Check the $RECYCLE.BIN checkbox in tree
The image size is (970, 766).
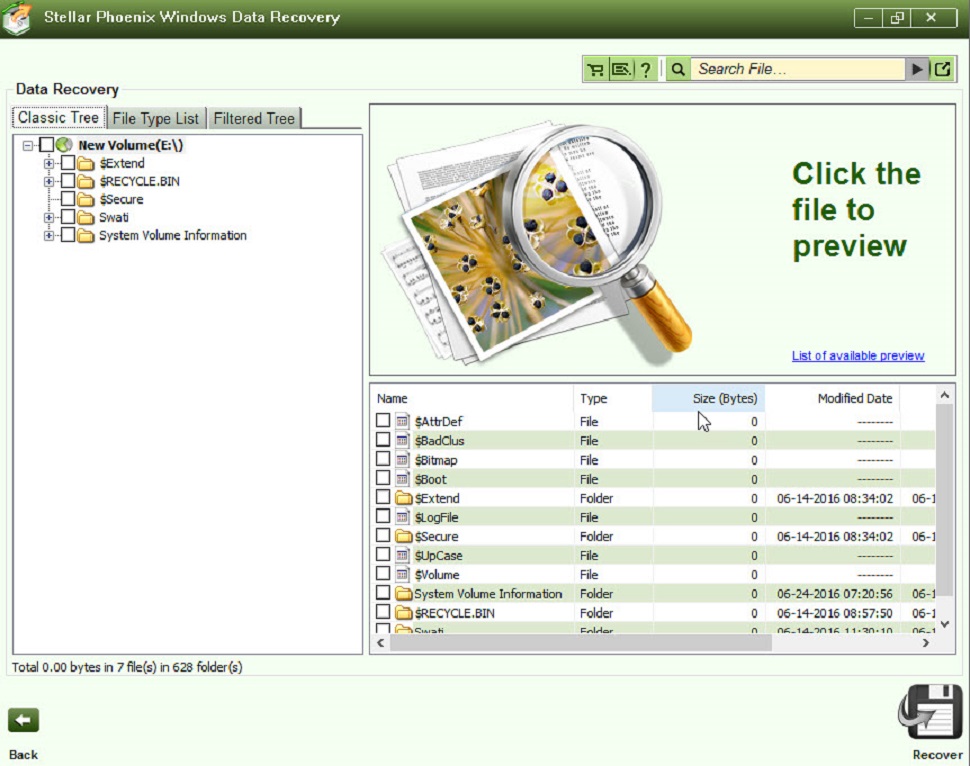coord(68,181)
